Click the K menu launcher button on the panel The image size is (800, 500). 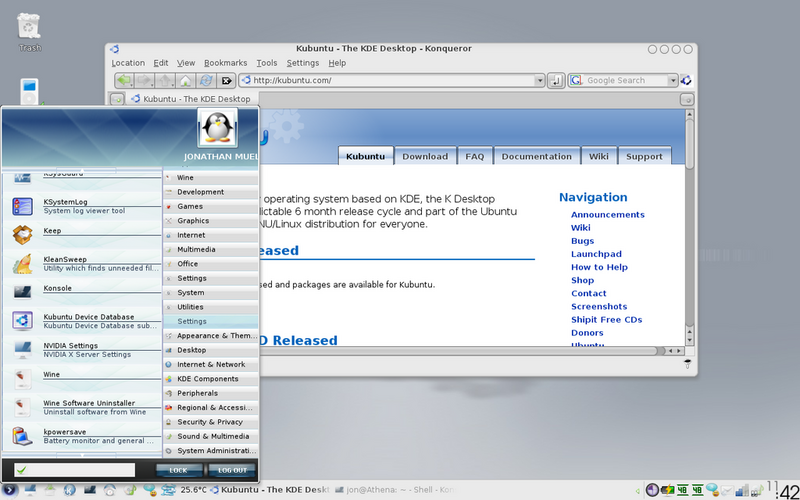click(10, 491)
